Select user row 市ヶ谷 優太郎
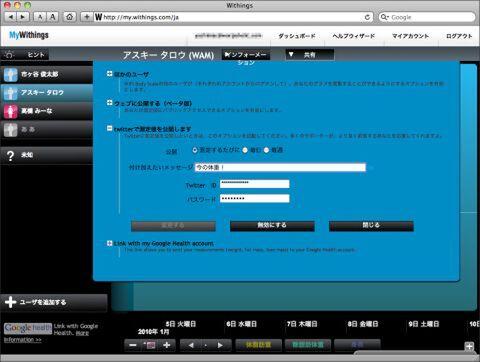 click(47, 75)
